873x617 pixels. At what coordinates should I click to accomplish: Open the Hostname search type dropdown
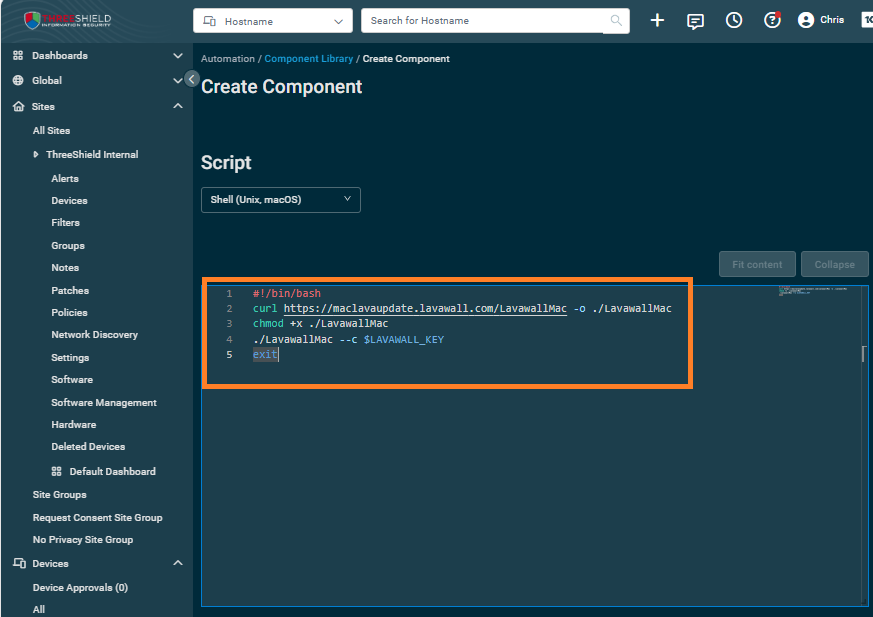(273, 21)
